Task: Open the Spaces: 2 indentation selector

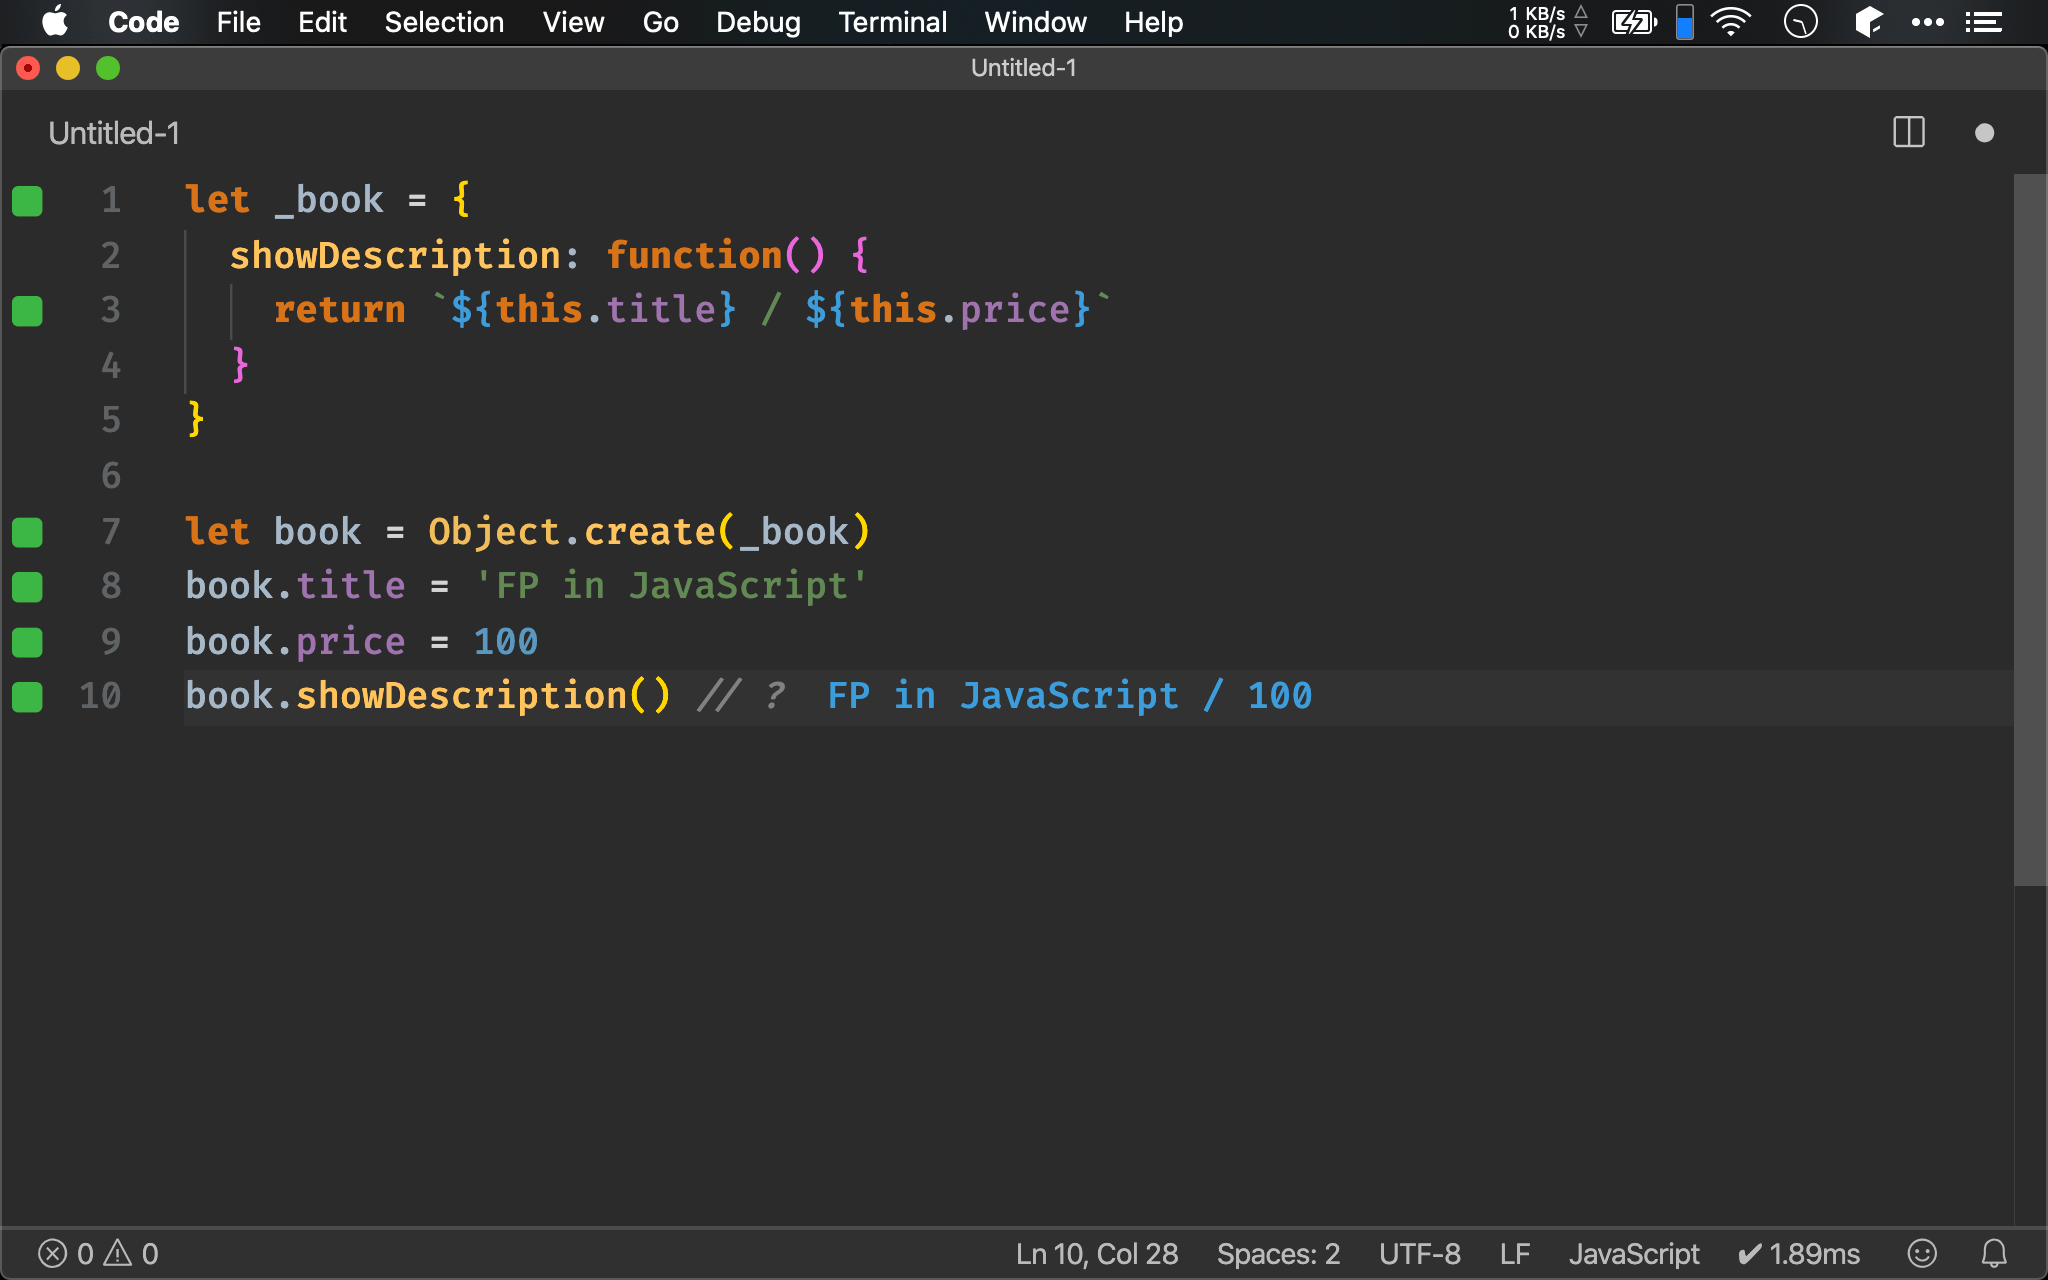Action: point(1277,1253)
